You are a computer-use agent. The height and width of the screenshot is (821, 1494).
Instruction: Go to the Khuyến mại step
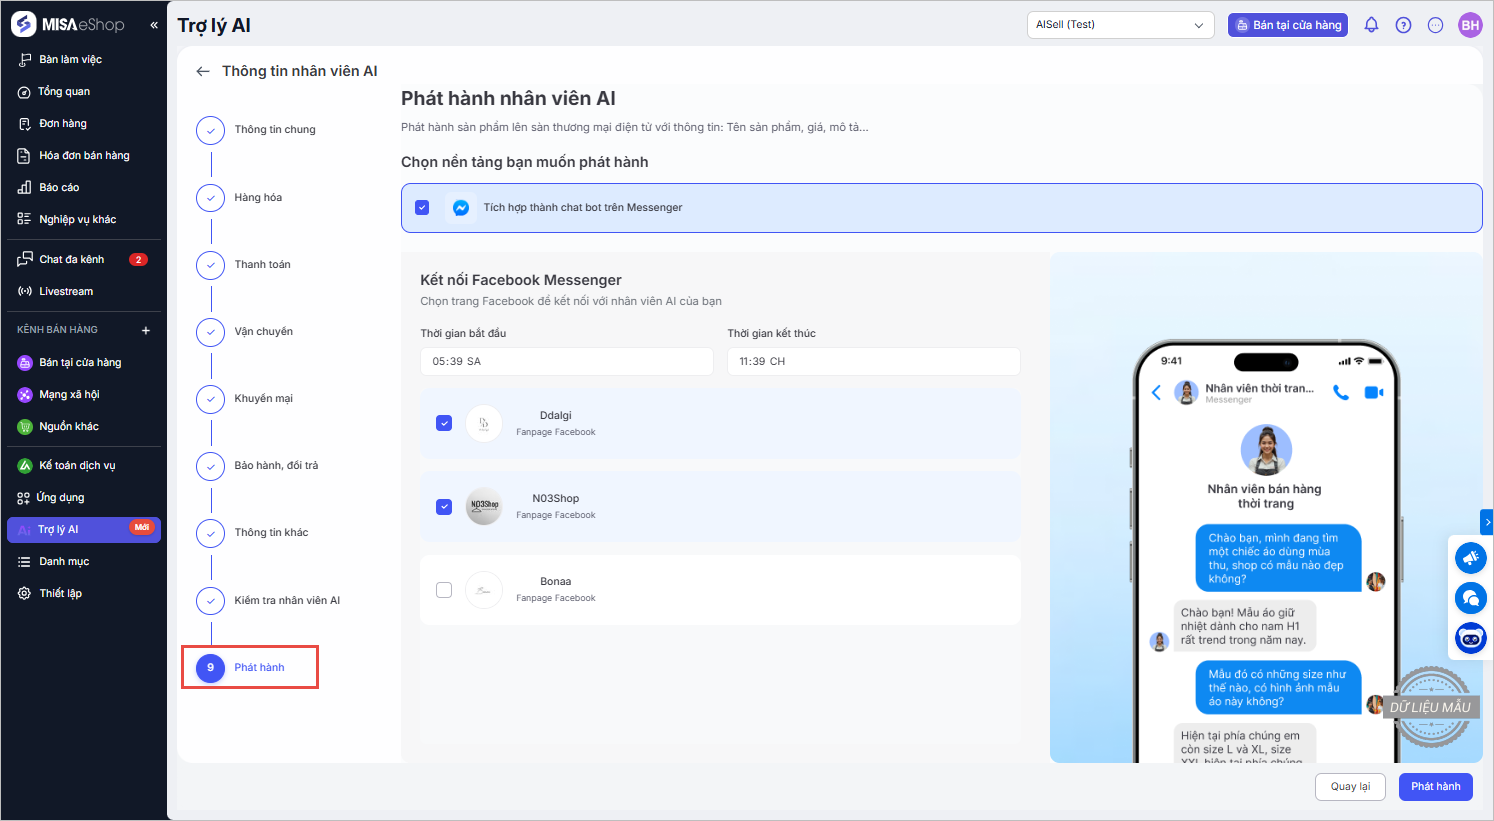(263, 398)
